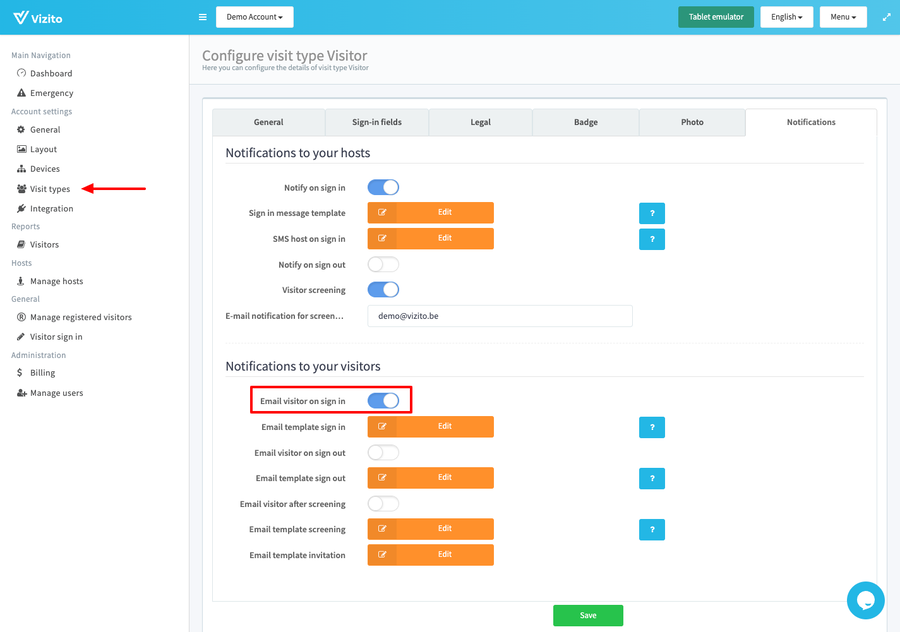Click the fullscreen expand icon
Image resolution: width=900 pixels, height=632 pixels.
[886, 17]
